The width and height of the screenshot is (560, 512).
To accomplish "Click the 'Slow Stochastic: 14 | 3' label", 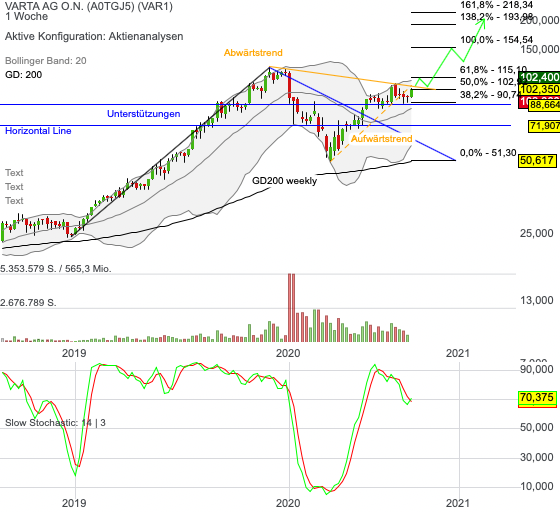I will 55,423.
